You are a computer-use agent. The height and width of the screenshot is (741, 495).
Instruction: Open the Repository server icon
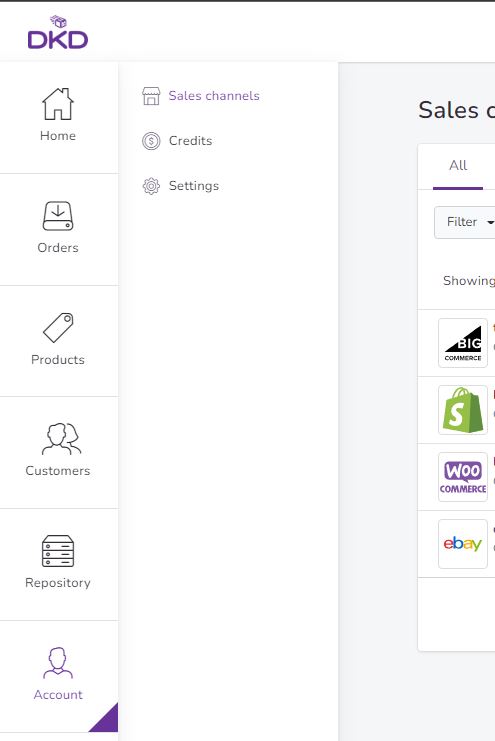click(58, 551)
